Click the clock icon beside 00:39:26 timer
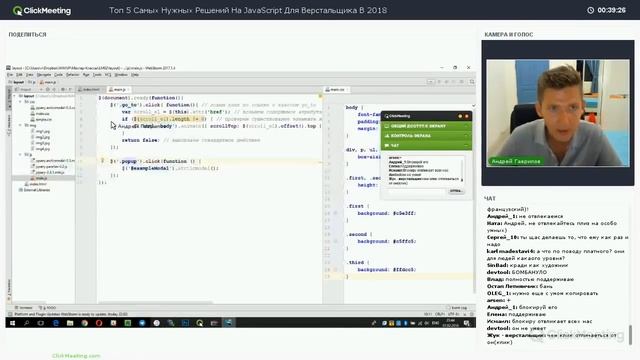Image resolution: width=640 pixels, height=360 pixels. click(590, 10)
